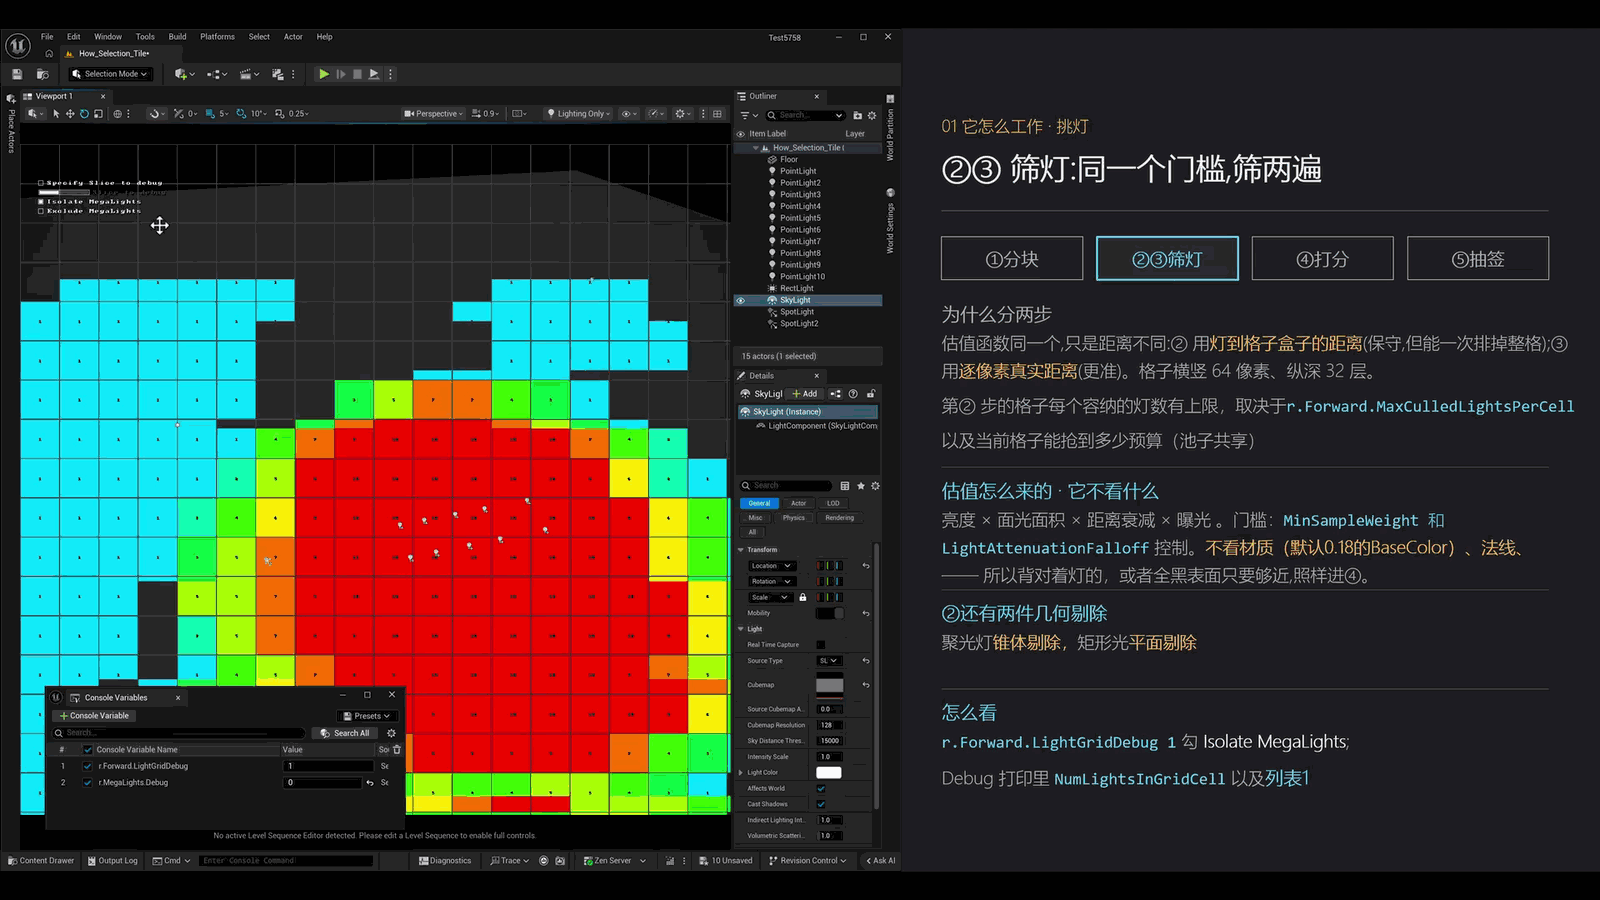The height and width of the screenshot is (900, 1600).
Task: Click the Light Color white swatch
Action: coord(829,773)
